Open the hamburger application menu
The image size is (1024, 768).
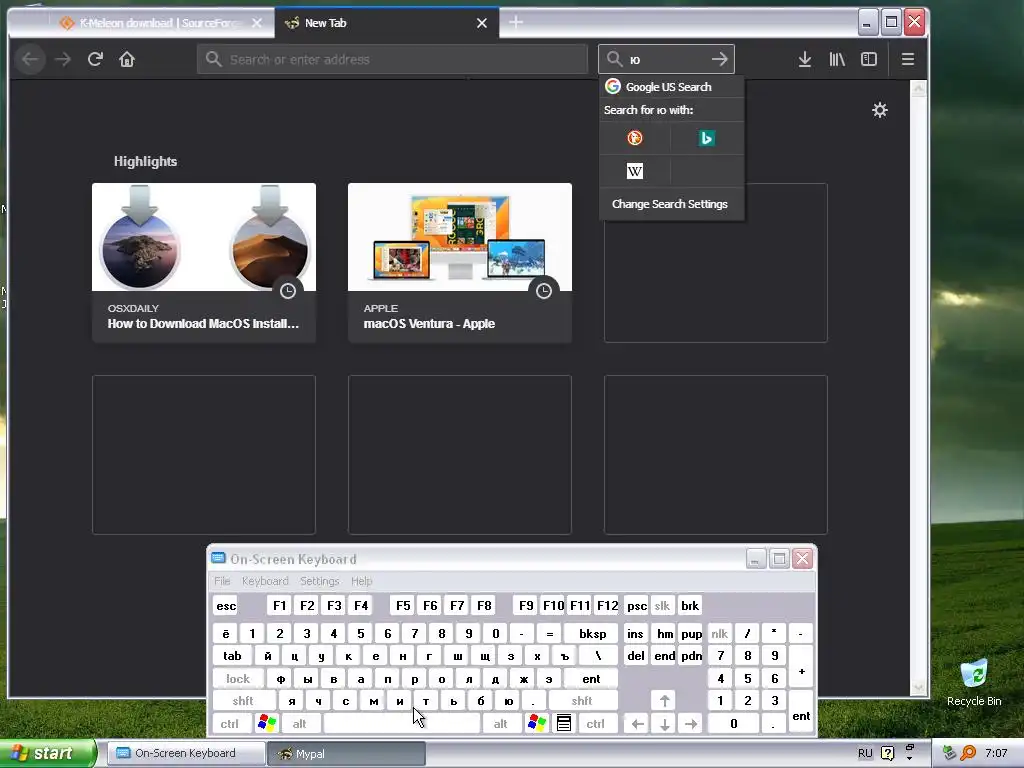(x=908, y=59)
